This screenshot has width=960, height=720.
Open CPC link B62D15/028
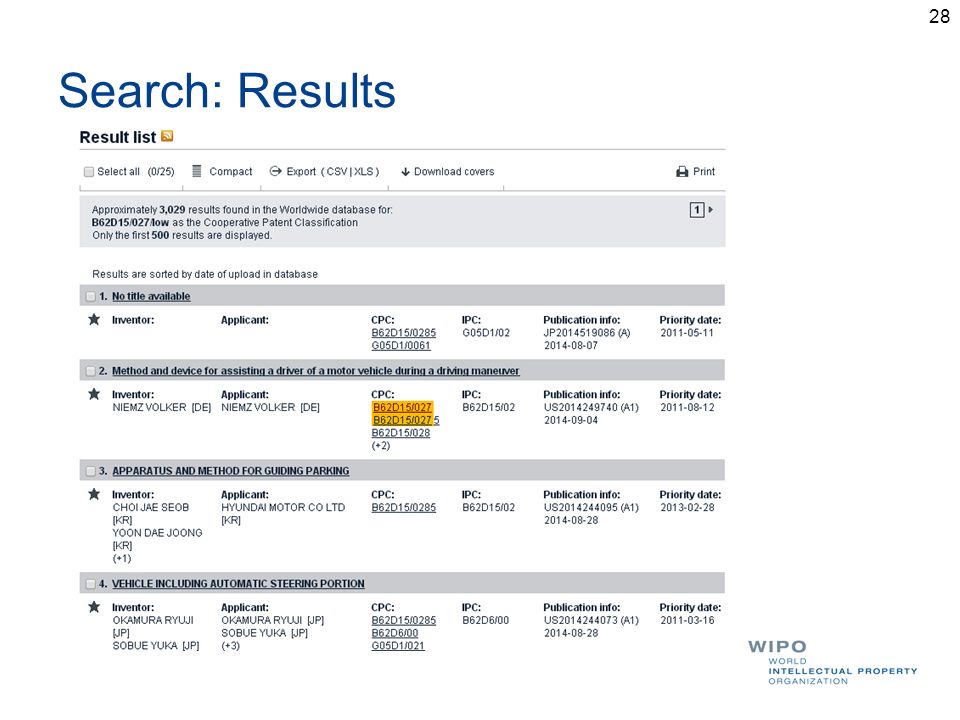tap(400, 433)
